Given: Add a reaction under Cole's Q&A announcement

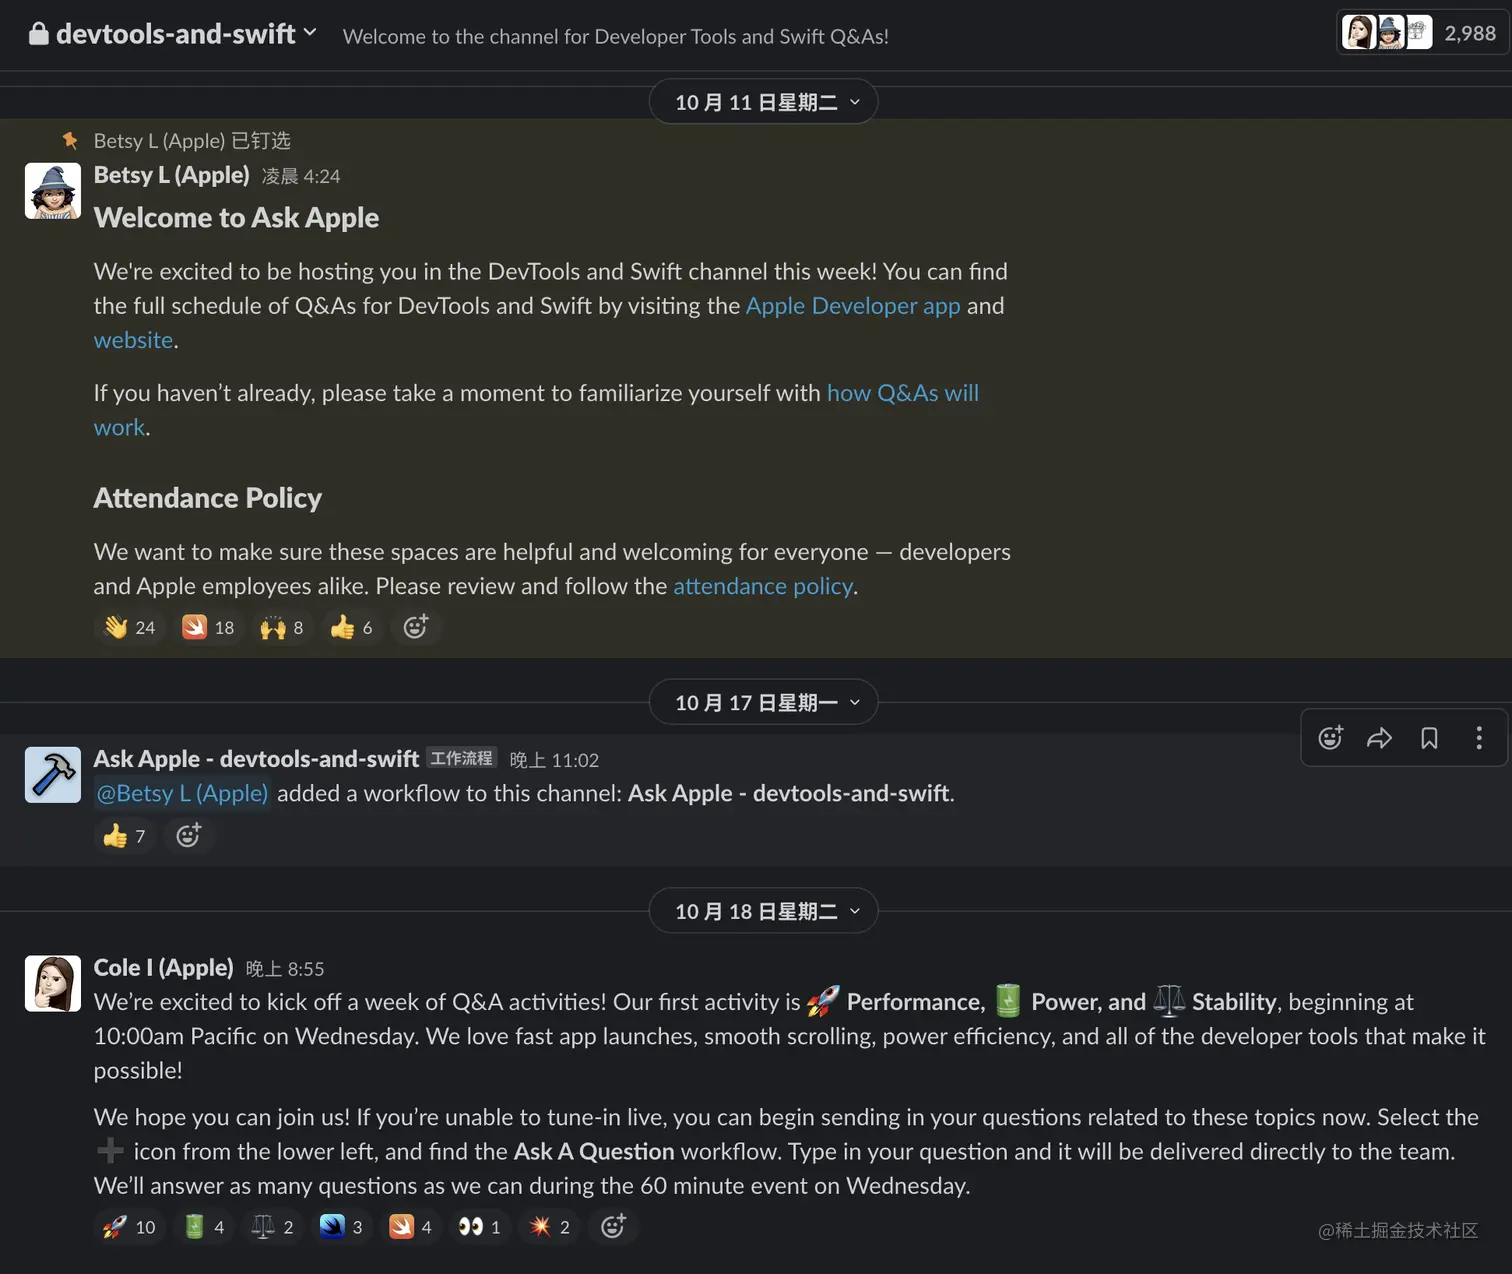Looking at the screenshot, I should (x=613, y=1227).
